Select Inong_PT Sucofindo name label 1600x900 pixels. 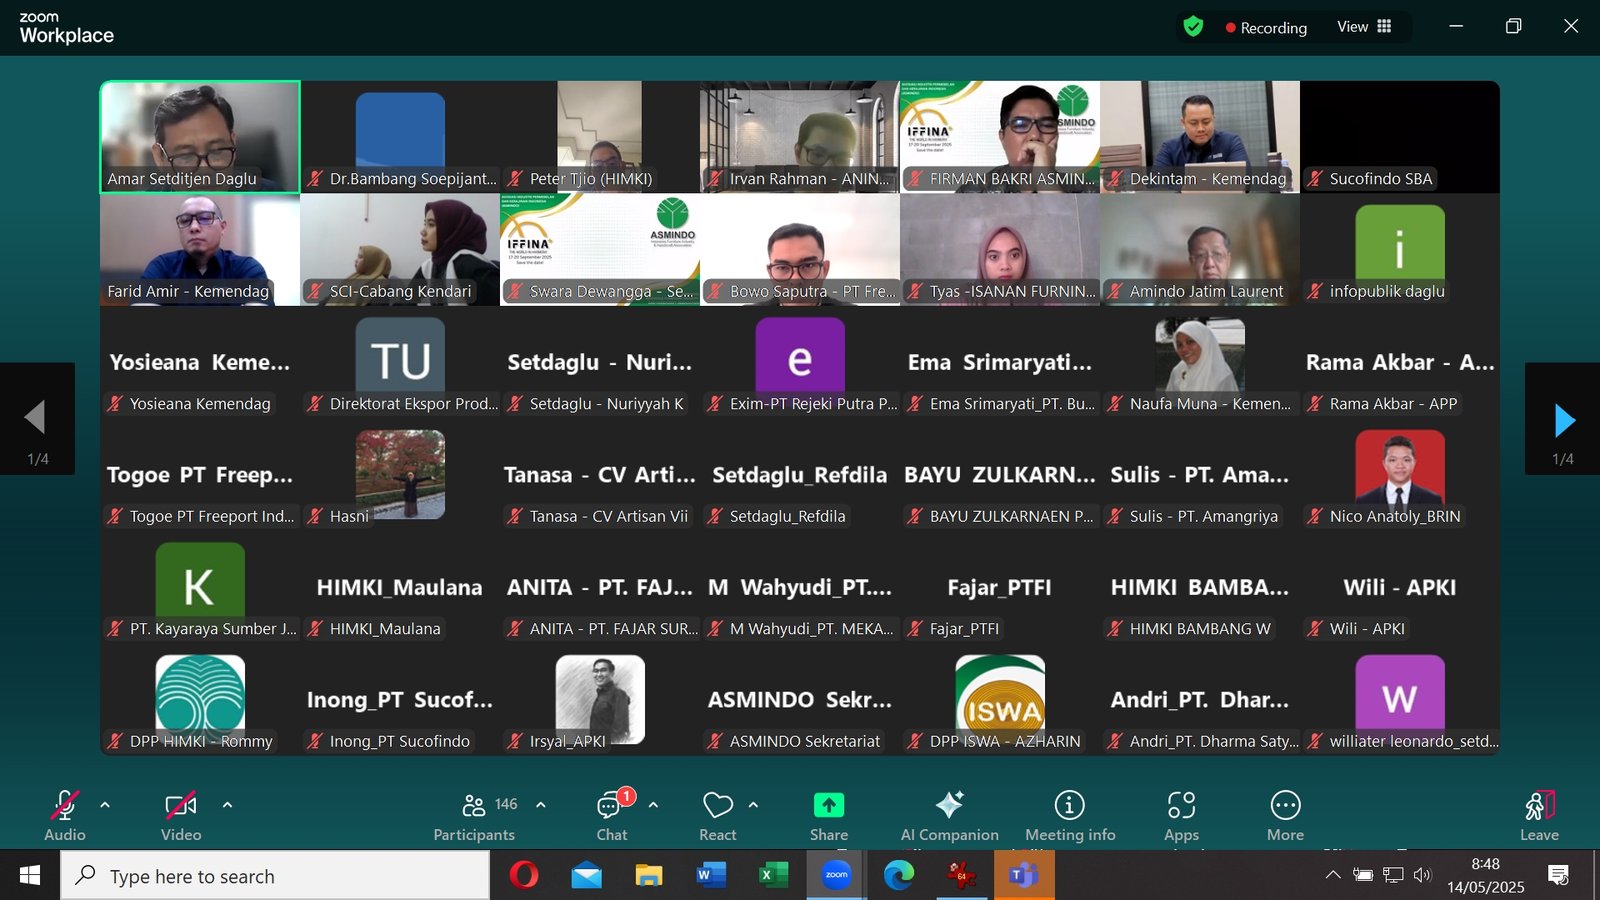click(x=399, y=741)
